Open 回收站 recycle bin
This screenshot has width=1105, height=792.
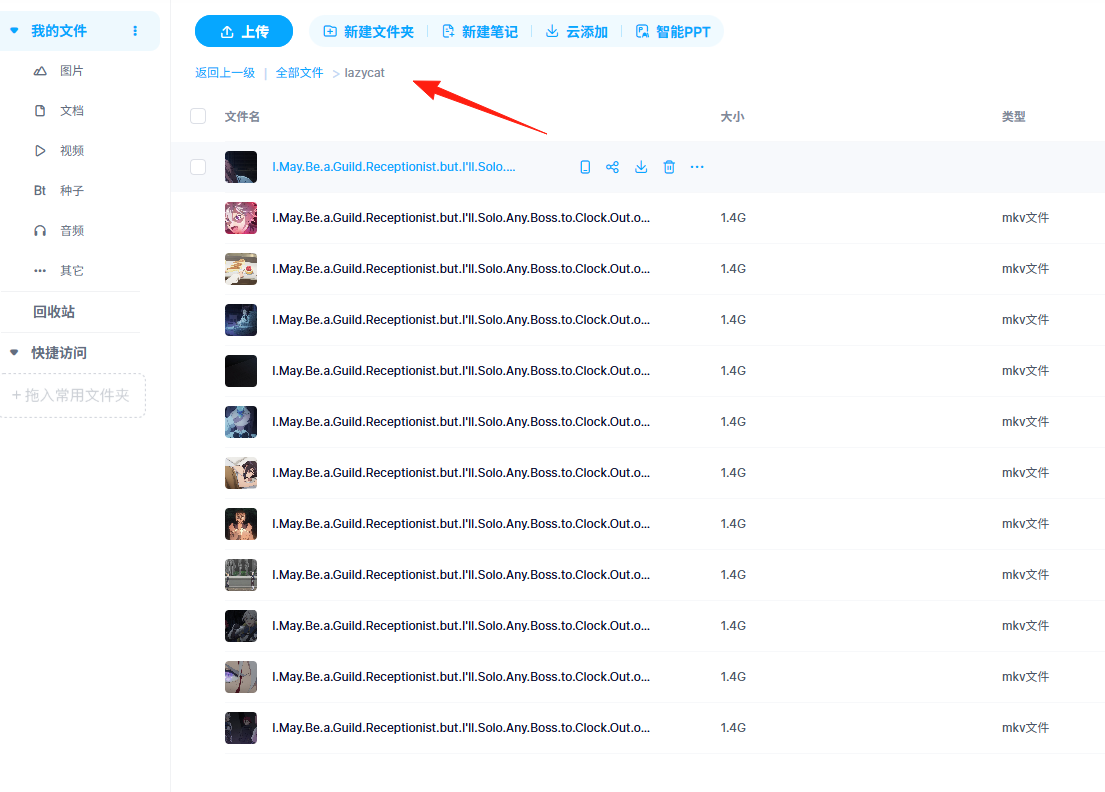[x=54, y=312]
